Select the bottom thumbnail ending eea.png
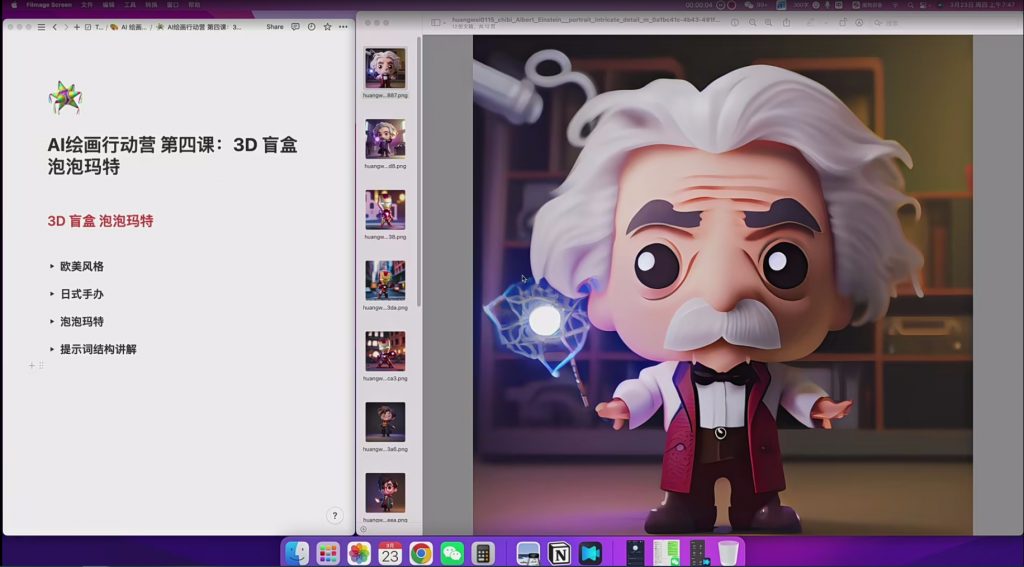 (385, 493)
